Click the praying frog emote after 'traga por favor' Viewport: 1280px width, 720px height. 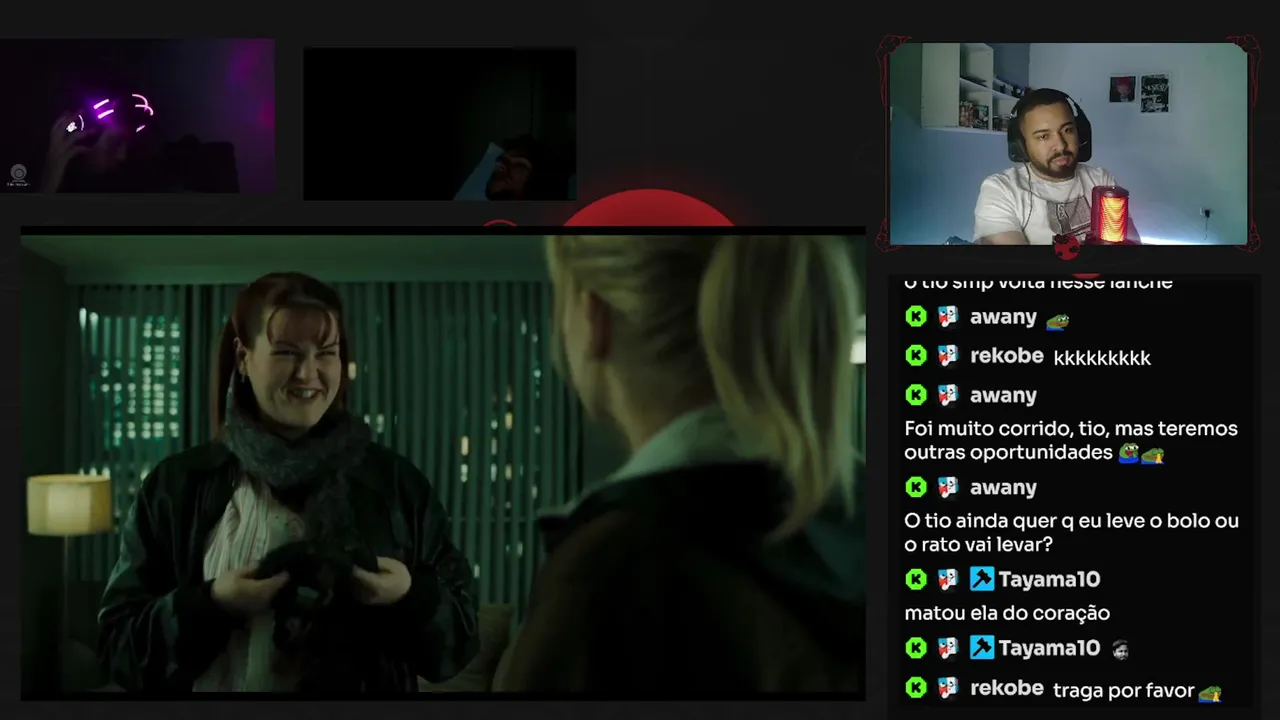(1210, 692)
